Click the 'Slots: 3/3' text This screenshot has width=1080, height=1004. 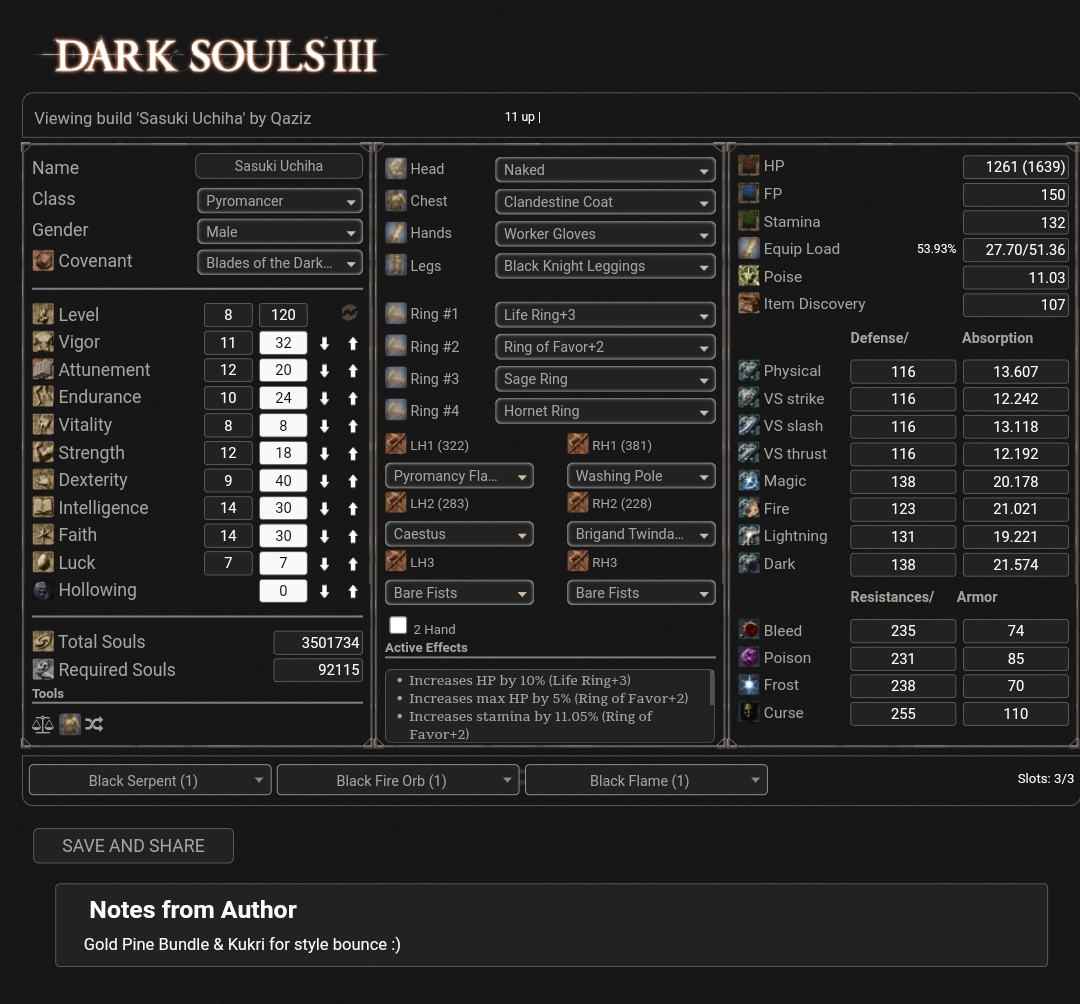(x=1045, y=779)
